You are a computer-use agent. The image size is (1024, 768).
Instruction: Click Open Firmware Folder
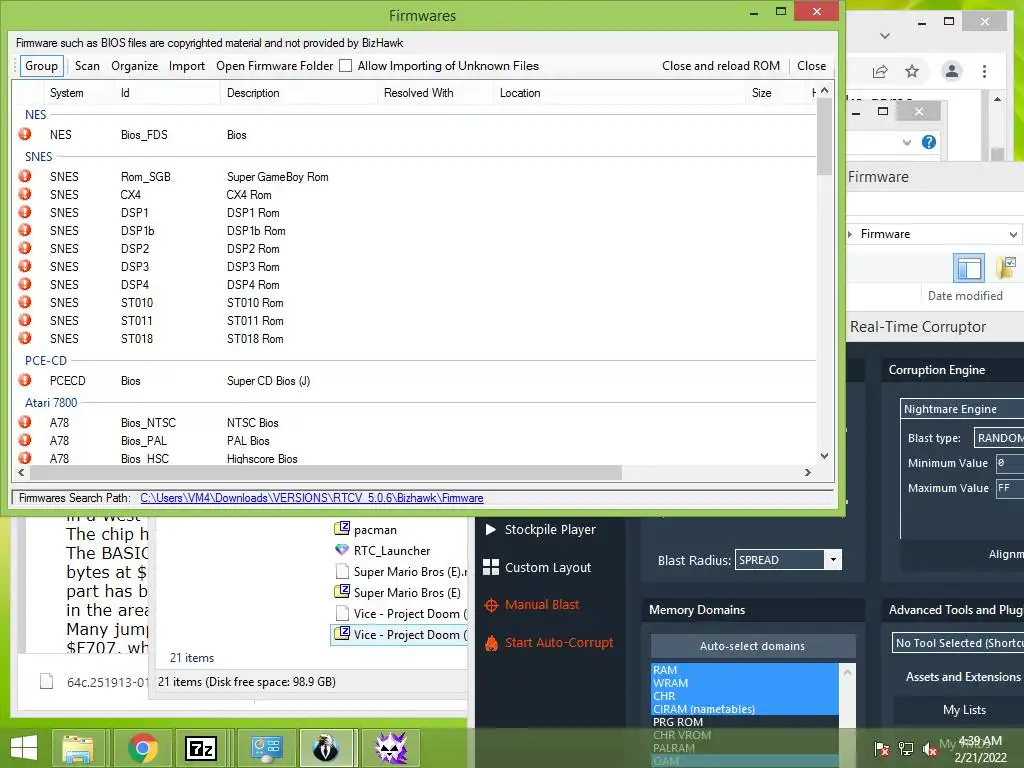coord(274,65)
